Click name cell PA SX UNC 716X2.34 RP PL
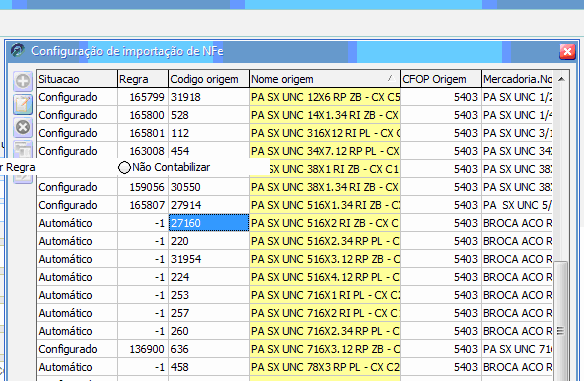The height and width of the screenshot is (381, 584). [325, 331]
